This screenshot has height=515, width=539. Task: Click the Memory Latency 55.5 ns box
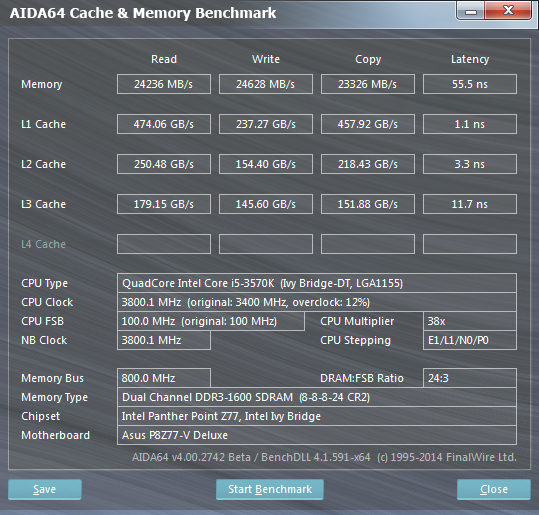pos(470,84)
